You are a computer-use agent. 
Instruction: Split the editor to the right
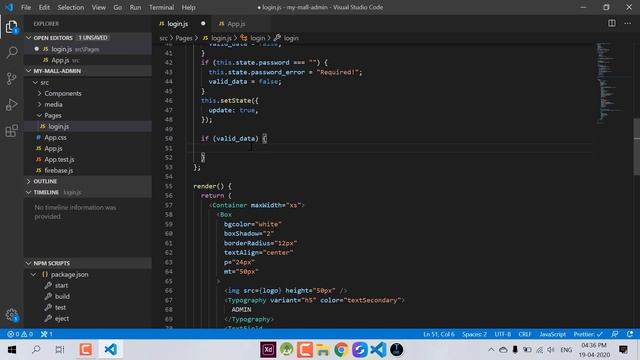click(611, 23)
